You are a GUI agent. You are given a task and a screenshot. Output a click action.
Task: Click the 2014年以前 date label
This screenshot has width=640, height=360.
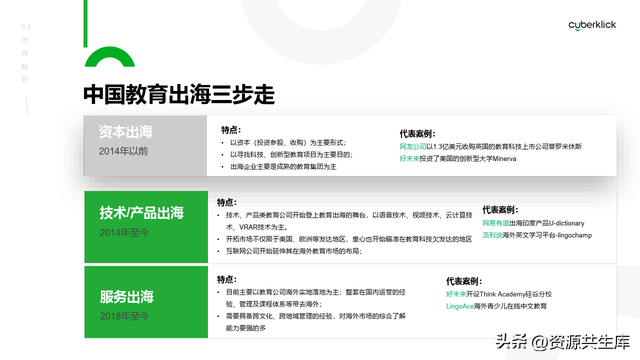(x=123, y=151)
